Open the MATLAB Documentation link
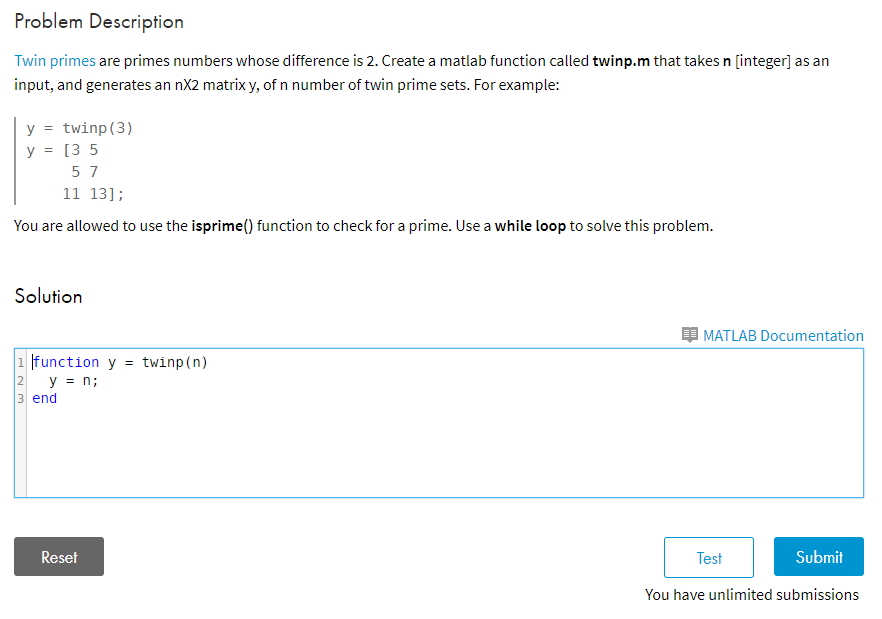The height and width of the screenshot is (619, 882). pyautogui.click(x=783, y=335)
